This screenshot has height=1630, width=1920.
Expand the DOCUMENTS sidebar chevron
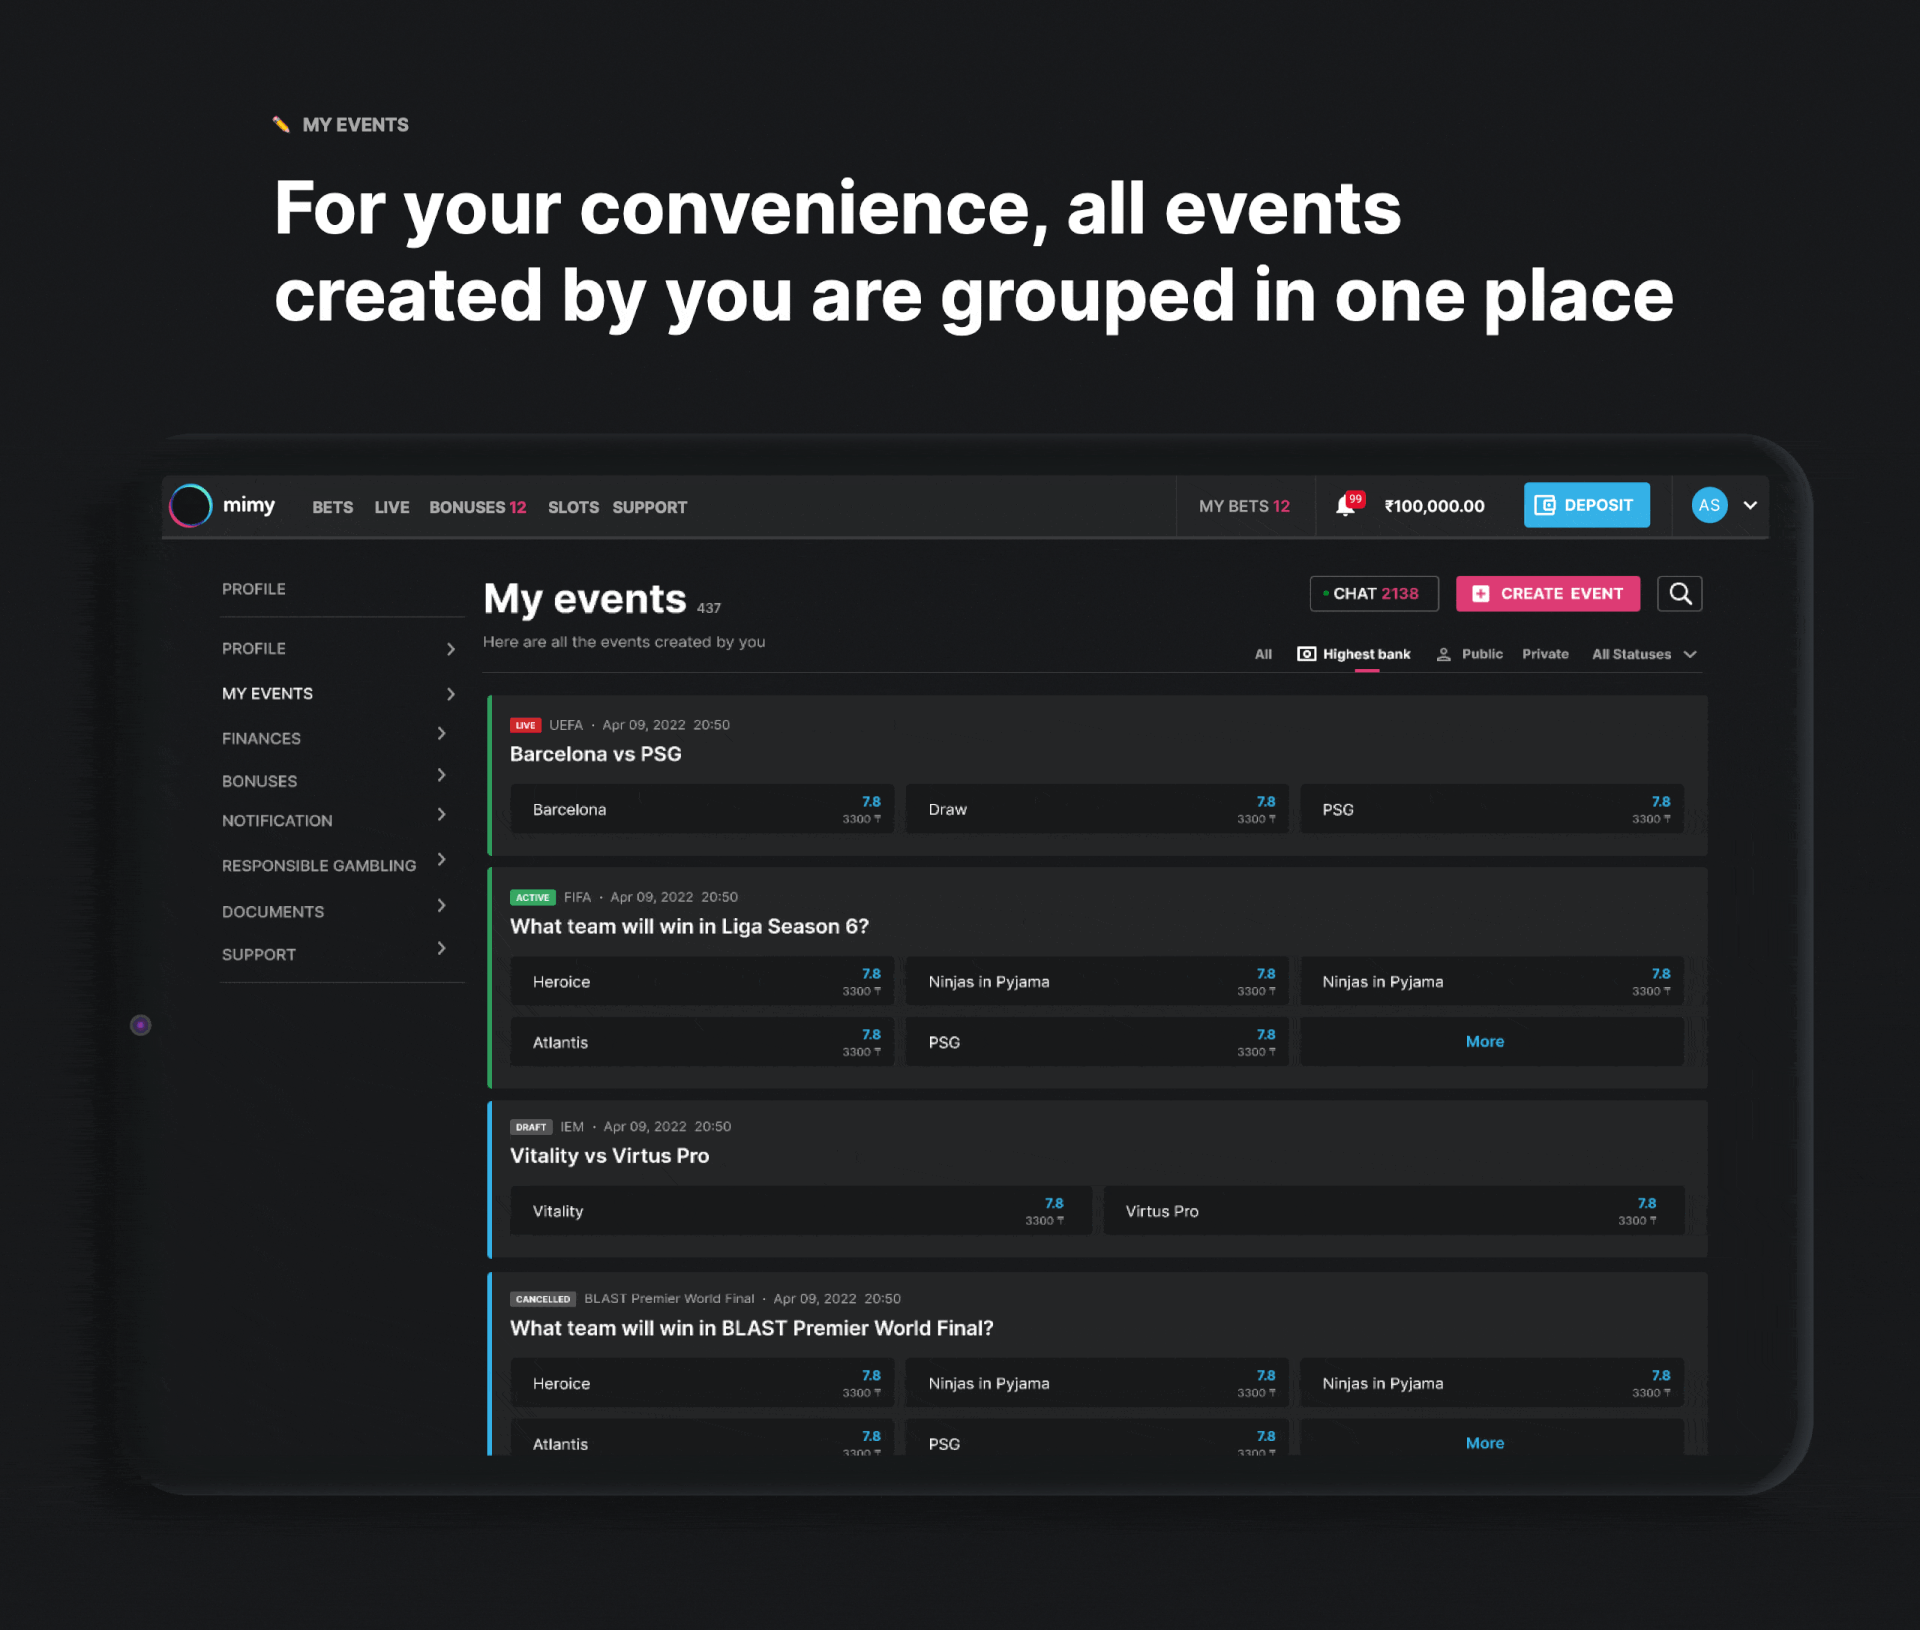[x=441, y=906]
